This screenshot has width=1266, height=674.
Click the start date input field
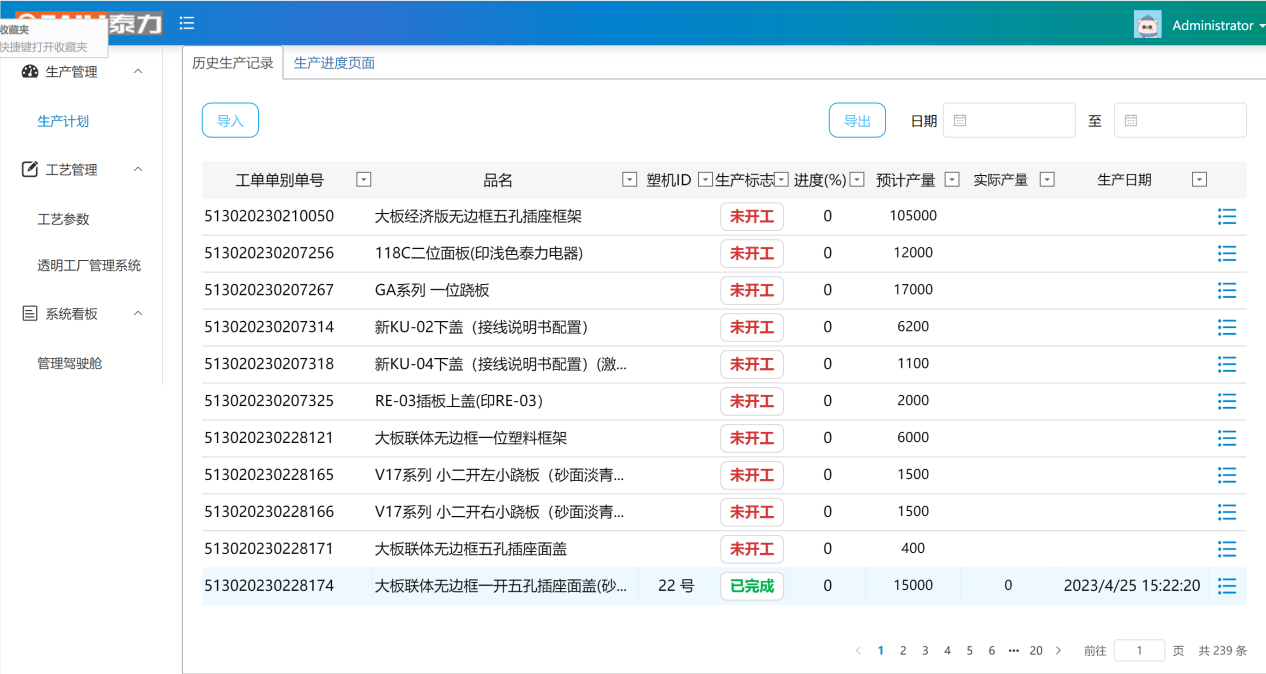coord(1009,120)
